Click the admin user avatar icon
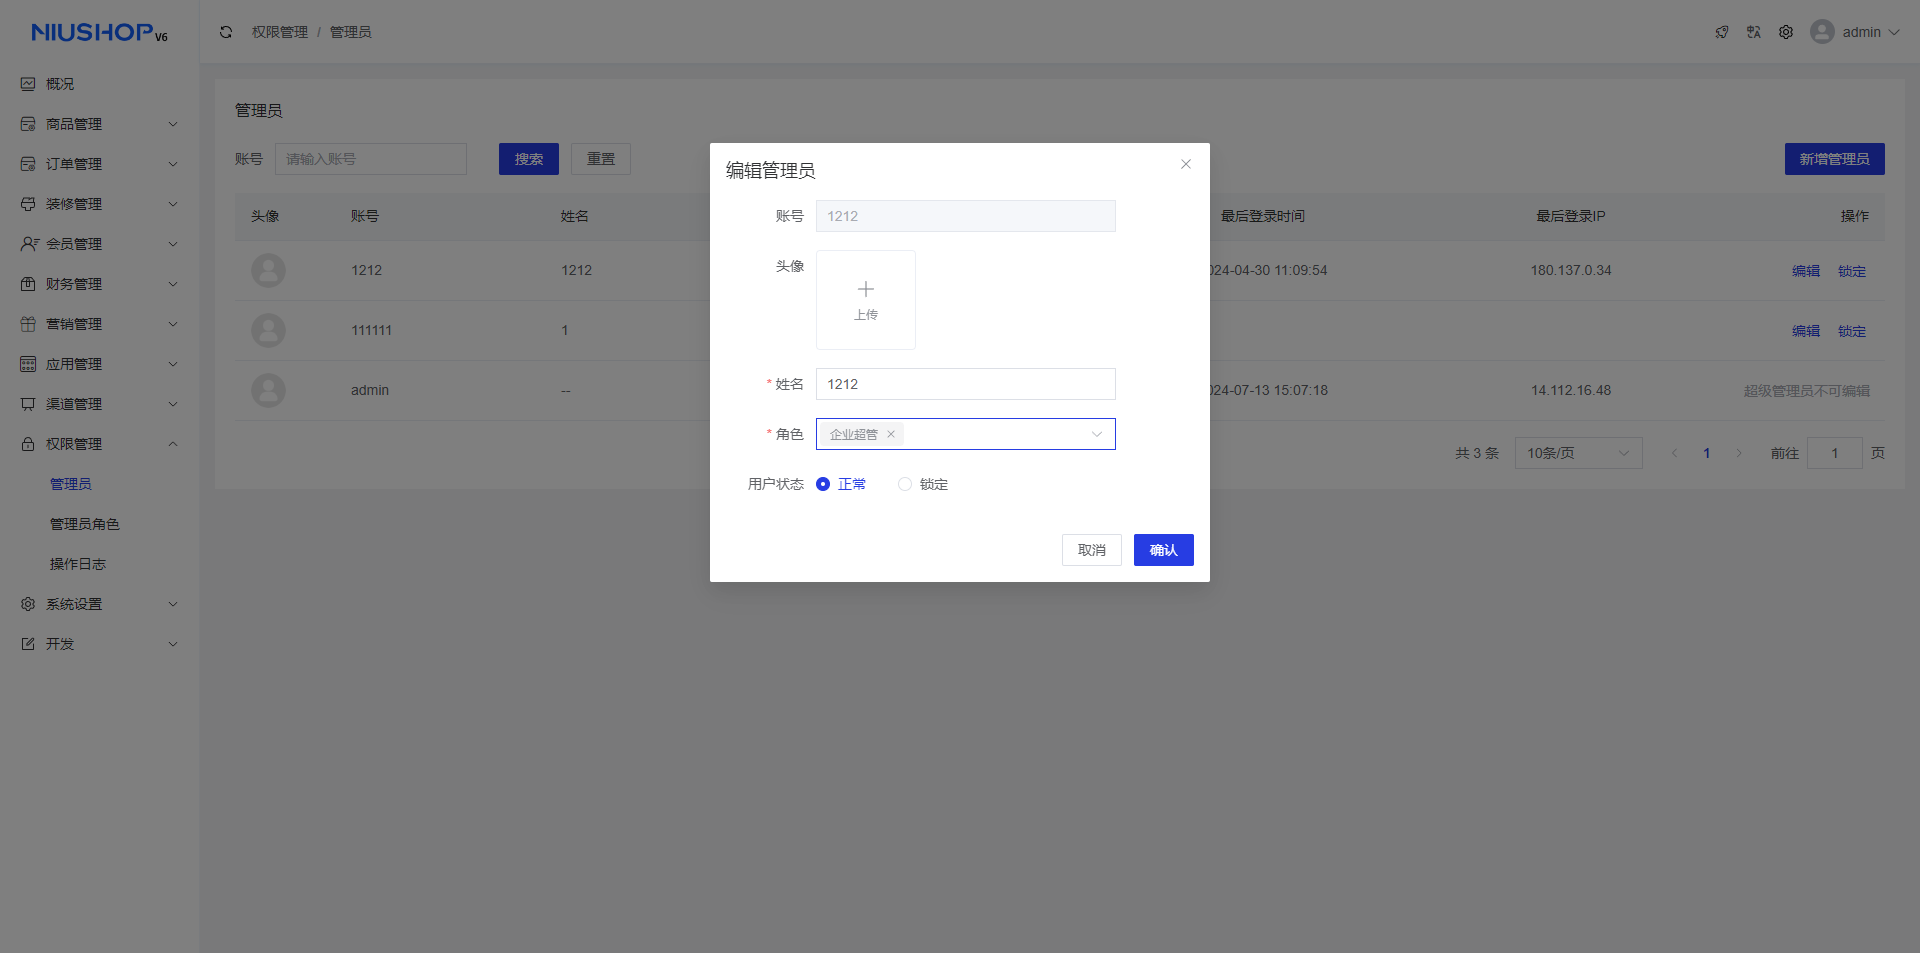 1822,32
